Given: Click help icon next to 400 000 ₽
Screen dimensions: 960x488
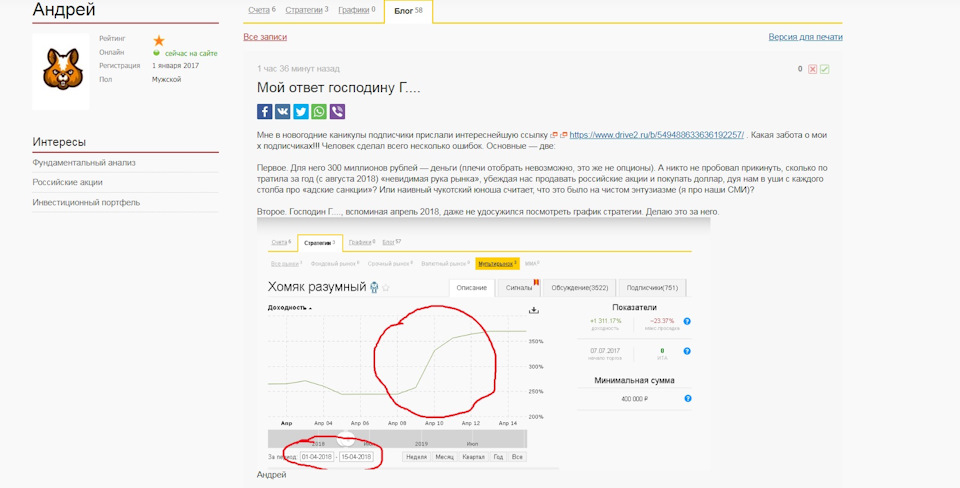Looking at the screenshot, I should pyautogui.click(x=687, y=398).
